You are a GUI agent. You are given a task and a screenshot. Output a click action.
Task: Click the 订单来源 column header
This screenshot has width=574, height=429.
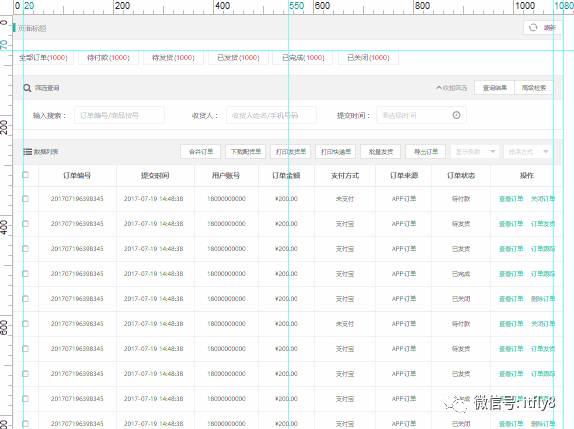404,176
